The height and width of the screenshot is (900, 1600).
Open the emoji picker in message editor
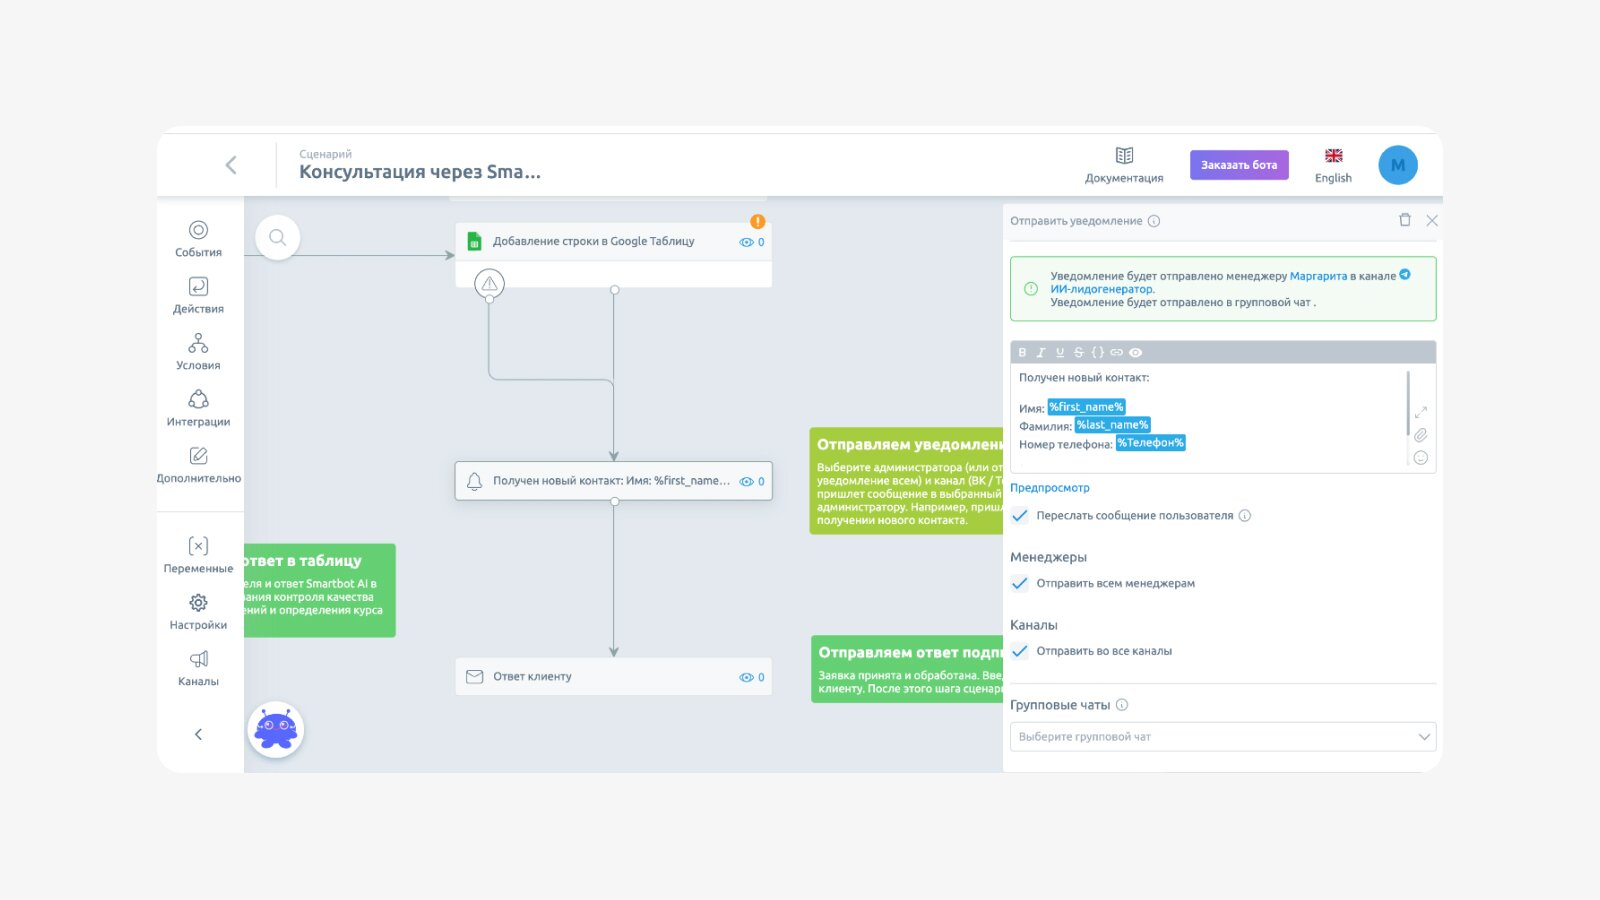click(x=1420, y=458)
